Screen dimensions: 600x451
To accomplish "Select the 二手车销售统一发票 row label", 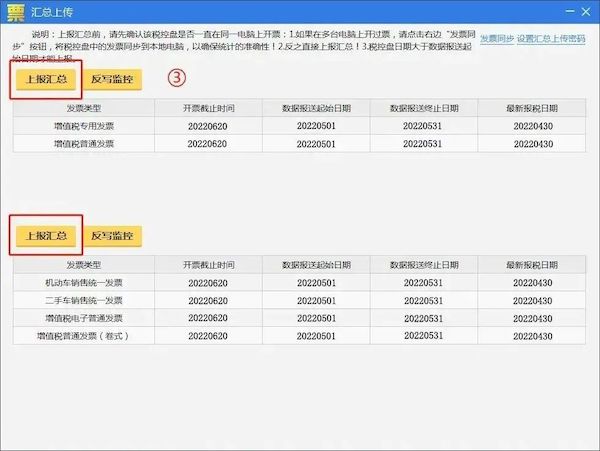I will click(x=84, y=300).
